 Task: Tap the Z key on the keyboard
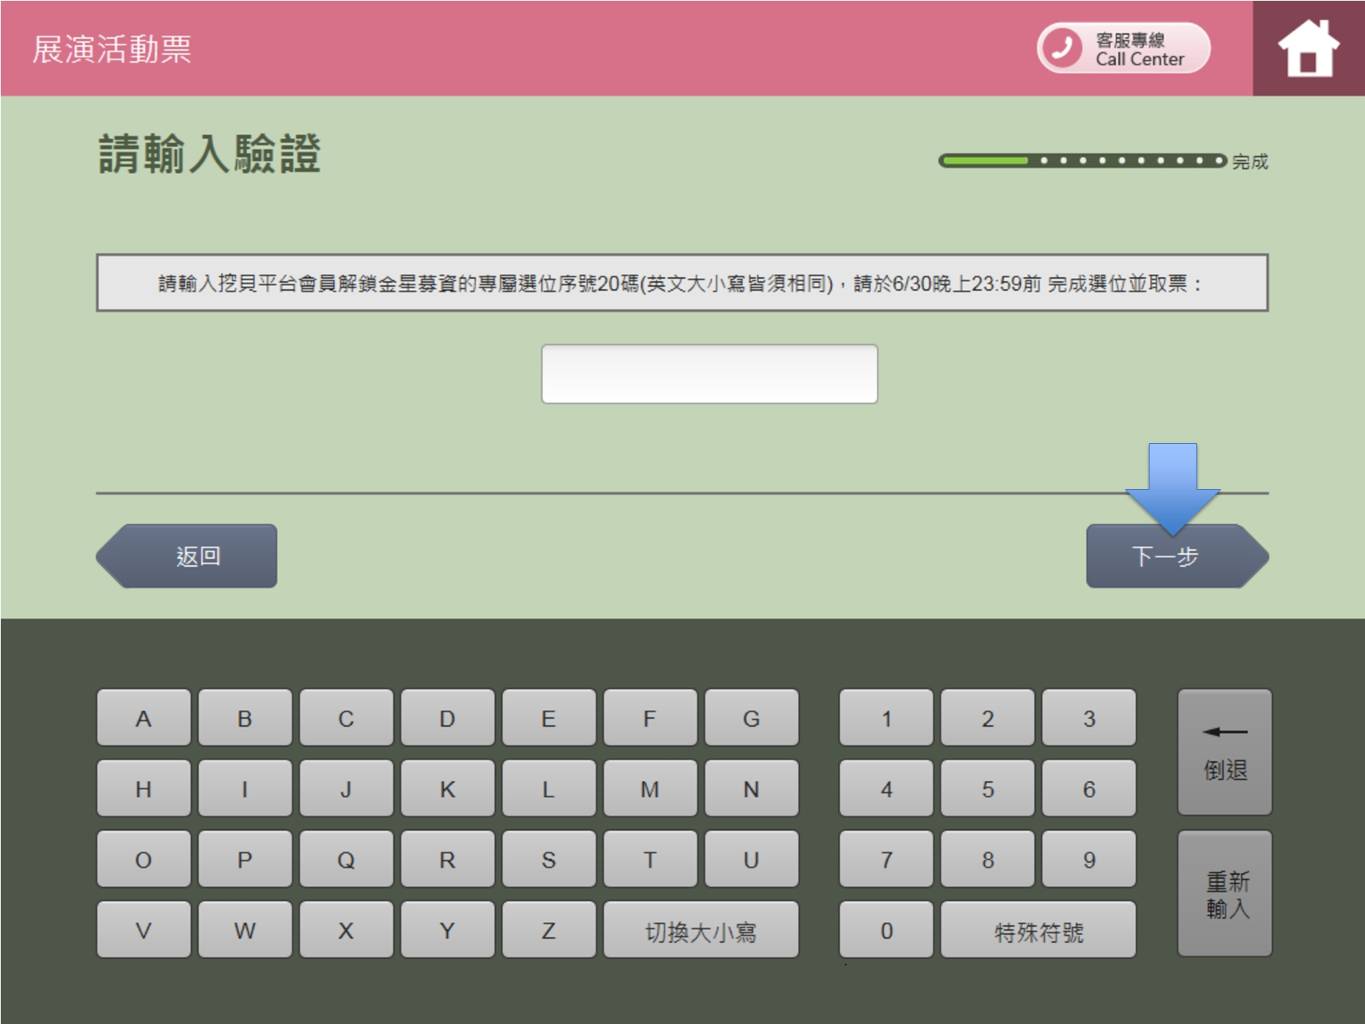pos(548,931)
